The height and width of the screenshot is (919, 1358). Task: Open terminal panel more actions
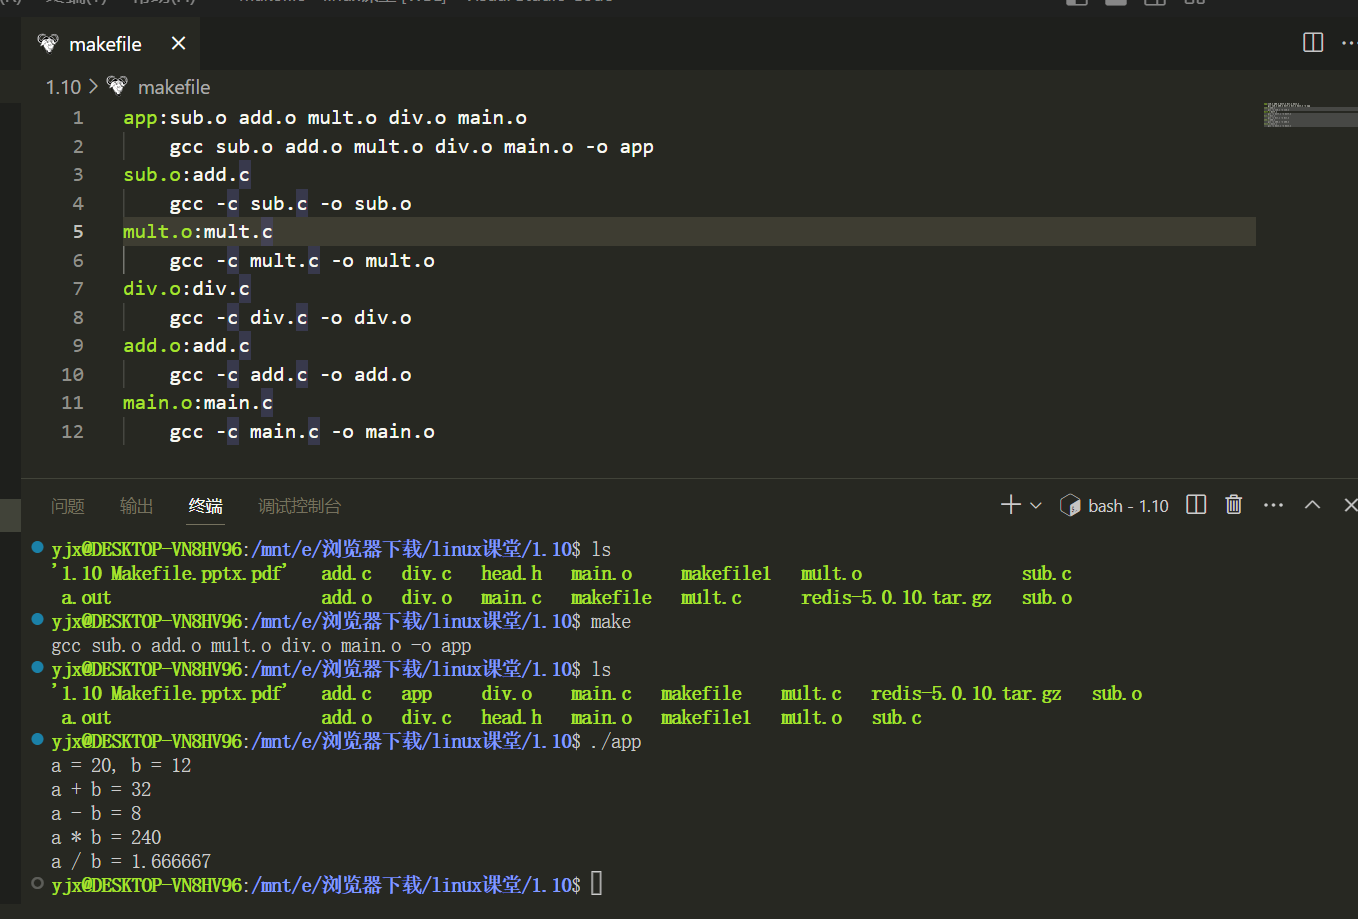(1273, 505)
